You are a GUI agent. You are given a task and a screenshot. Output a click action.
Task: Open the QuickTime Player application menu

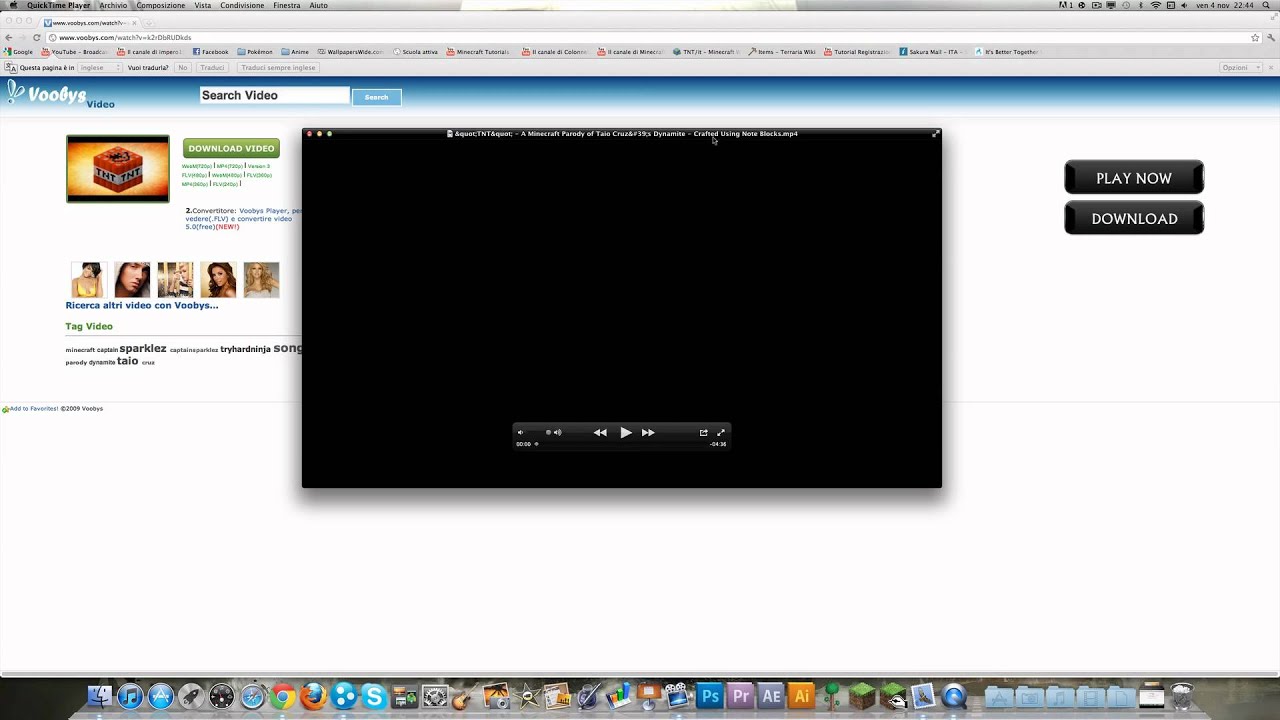pos(59,6)
